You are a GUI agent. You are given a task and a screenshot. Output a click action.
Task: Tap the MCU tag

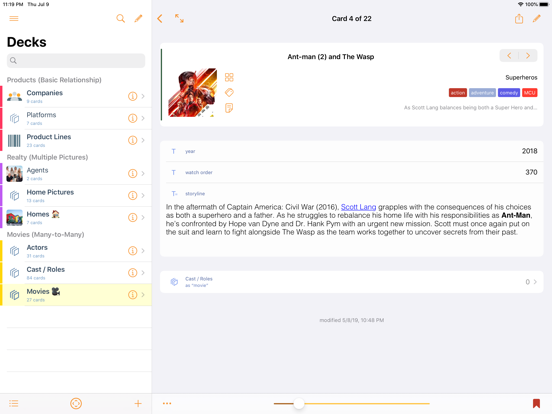click(x=529, y=93)
